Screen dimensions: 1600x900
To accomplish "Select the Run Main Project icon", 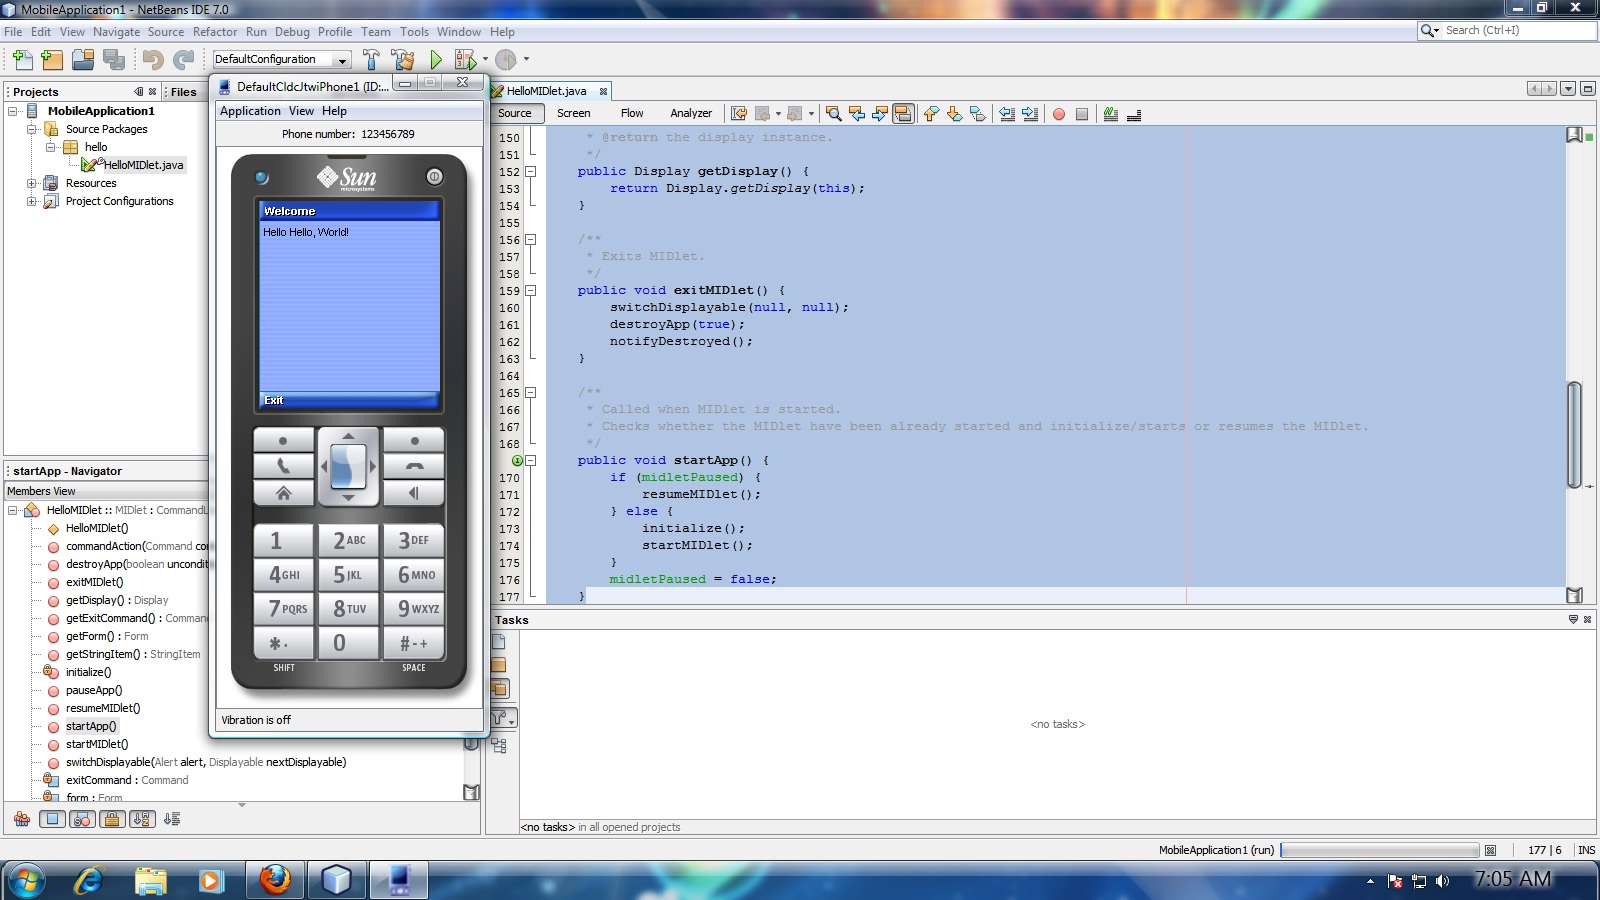I will click(x=435, y=59).
